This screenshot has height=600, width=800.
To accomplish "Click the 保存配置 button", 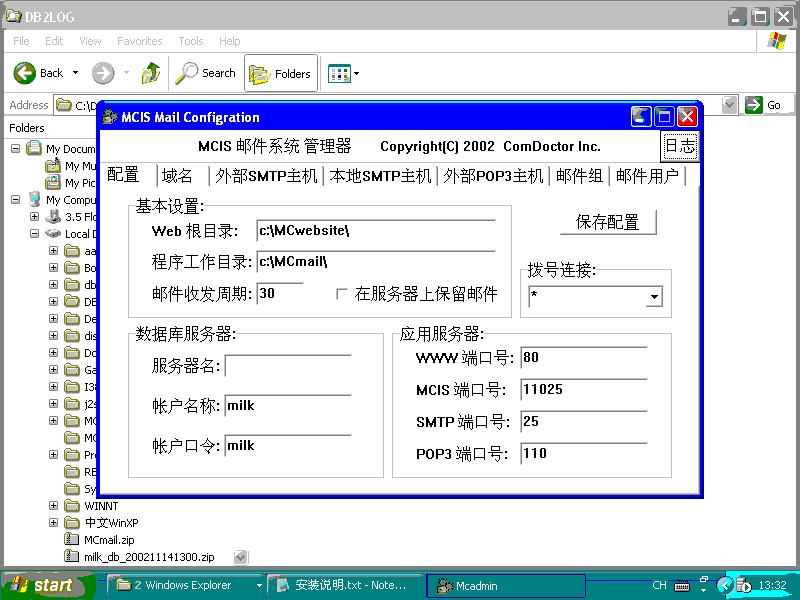I will pos(608,222).
